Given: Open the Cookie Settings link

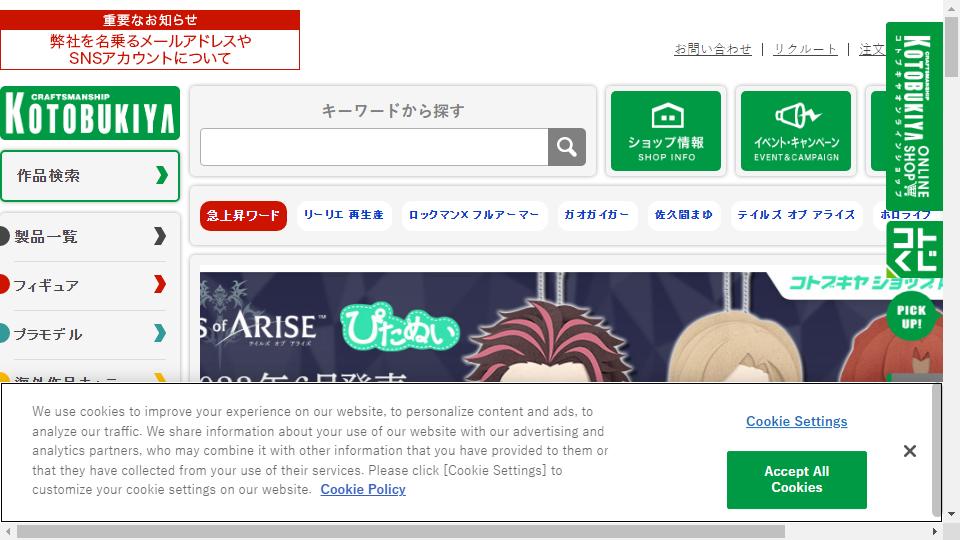Looking at the screenshot, I should coord(797,421).
